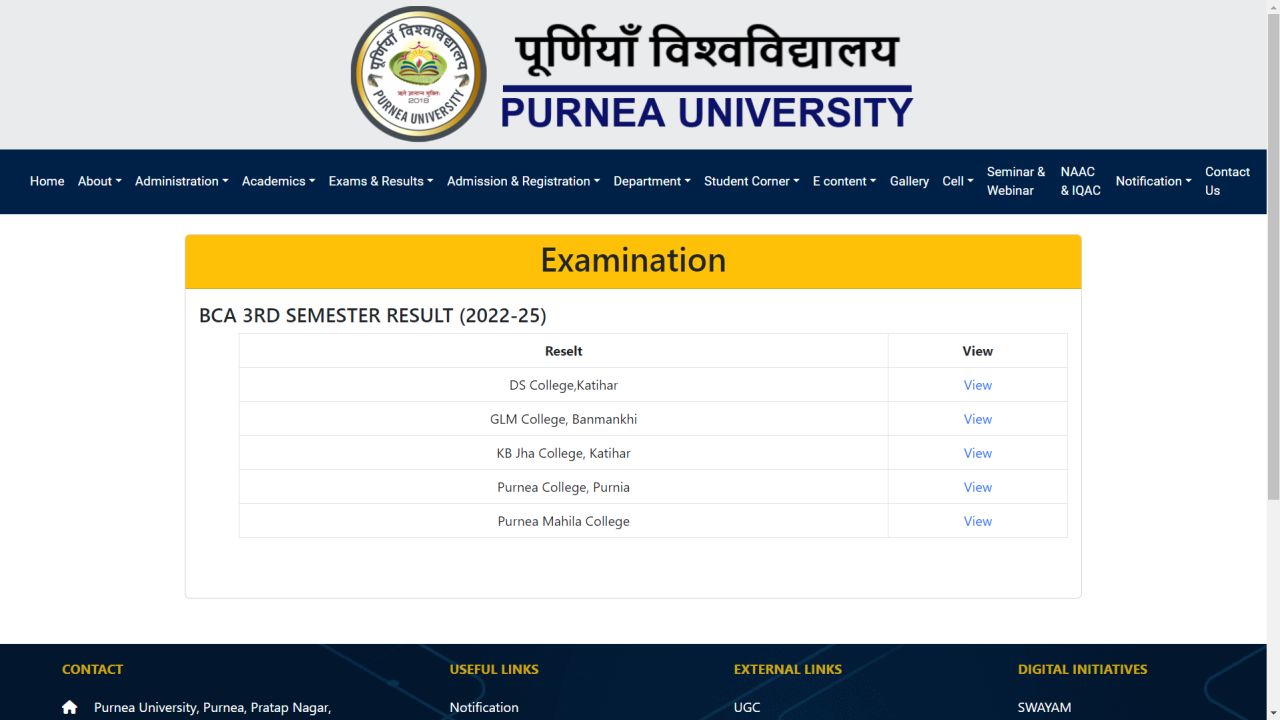The width and height of the screenshot is (1280, 720).
Task: View the GLM College, Banmankhi result
Action: (977, 419)
